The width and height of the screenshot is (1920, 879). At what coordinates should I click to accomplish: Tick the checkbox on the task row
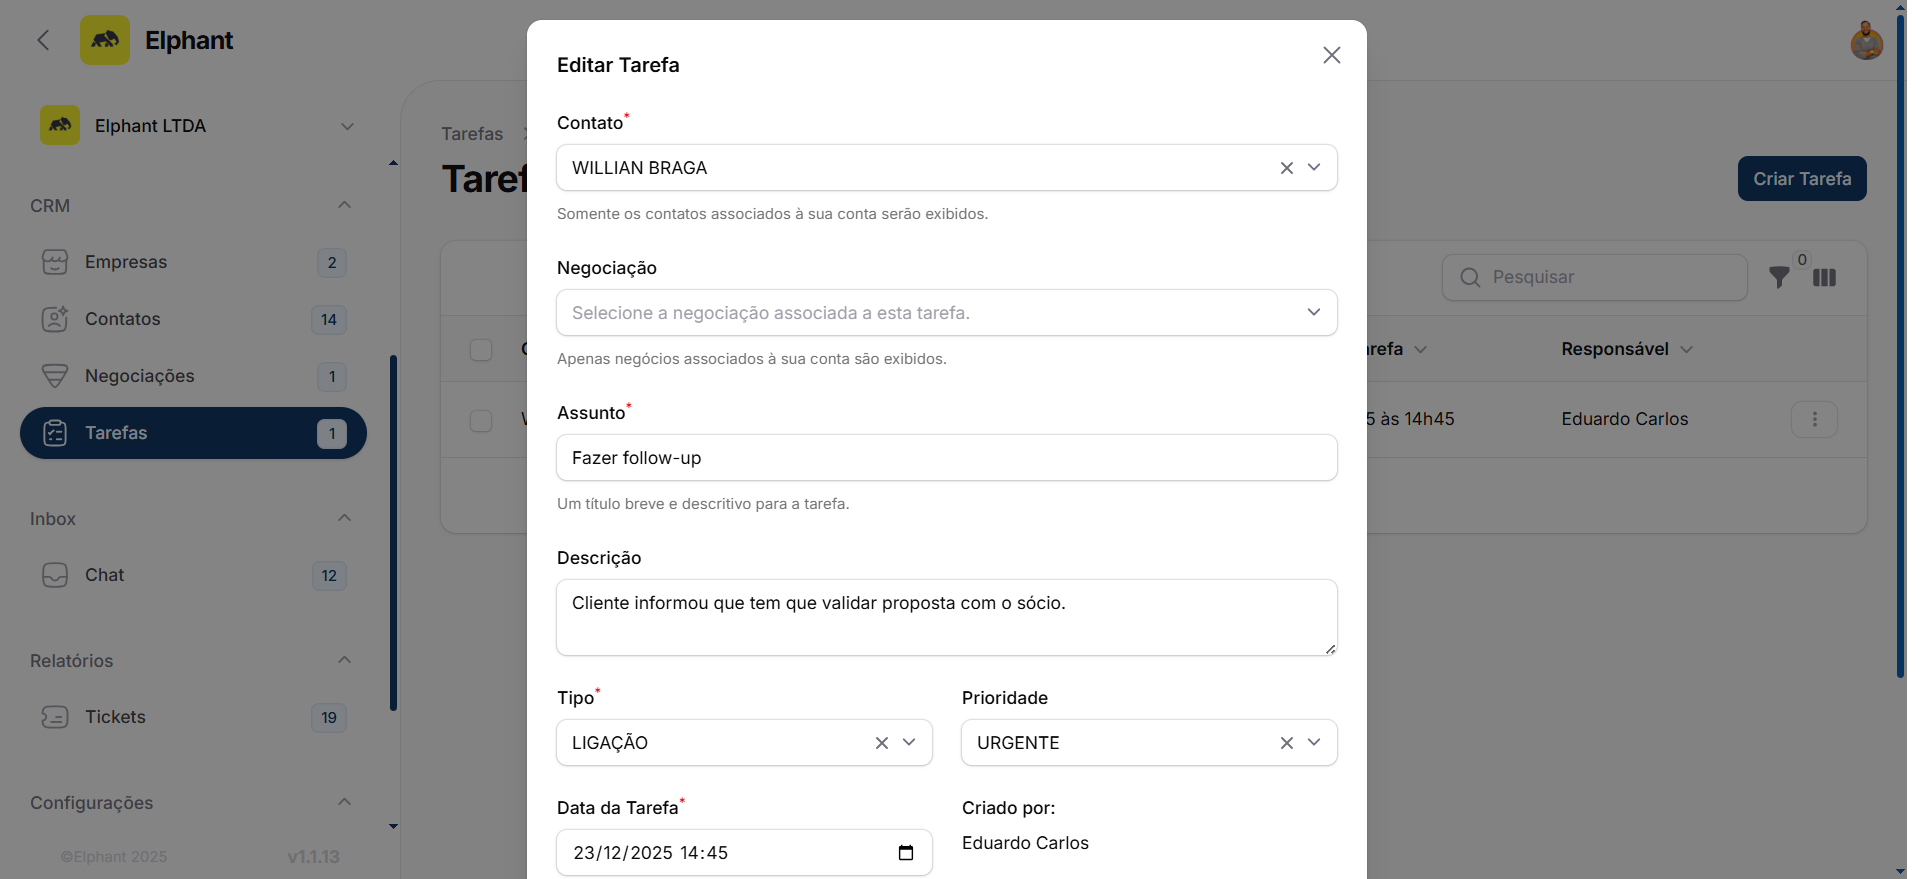481,420
